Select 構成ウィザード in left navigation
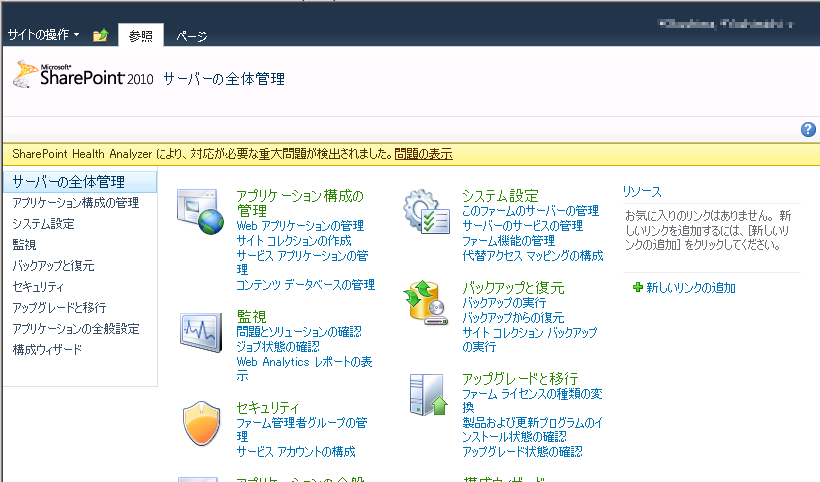Screen dimensions: 820x482 pyautogui.click(x=47, y=349)
